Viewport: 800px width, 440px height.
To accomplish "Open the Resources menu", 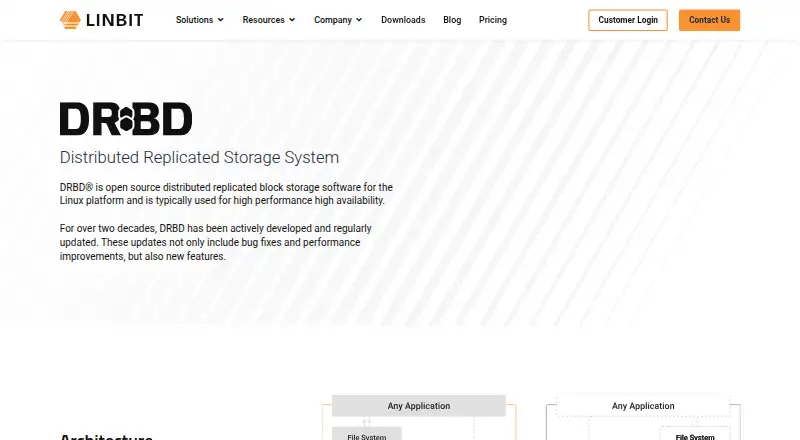I will (x=263, y=20).
